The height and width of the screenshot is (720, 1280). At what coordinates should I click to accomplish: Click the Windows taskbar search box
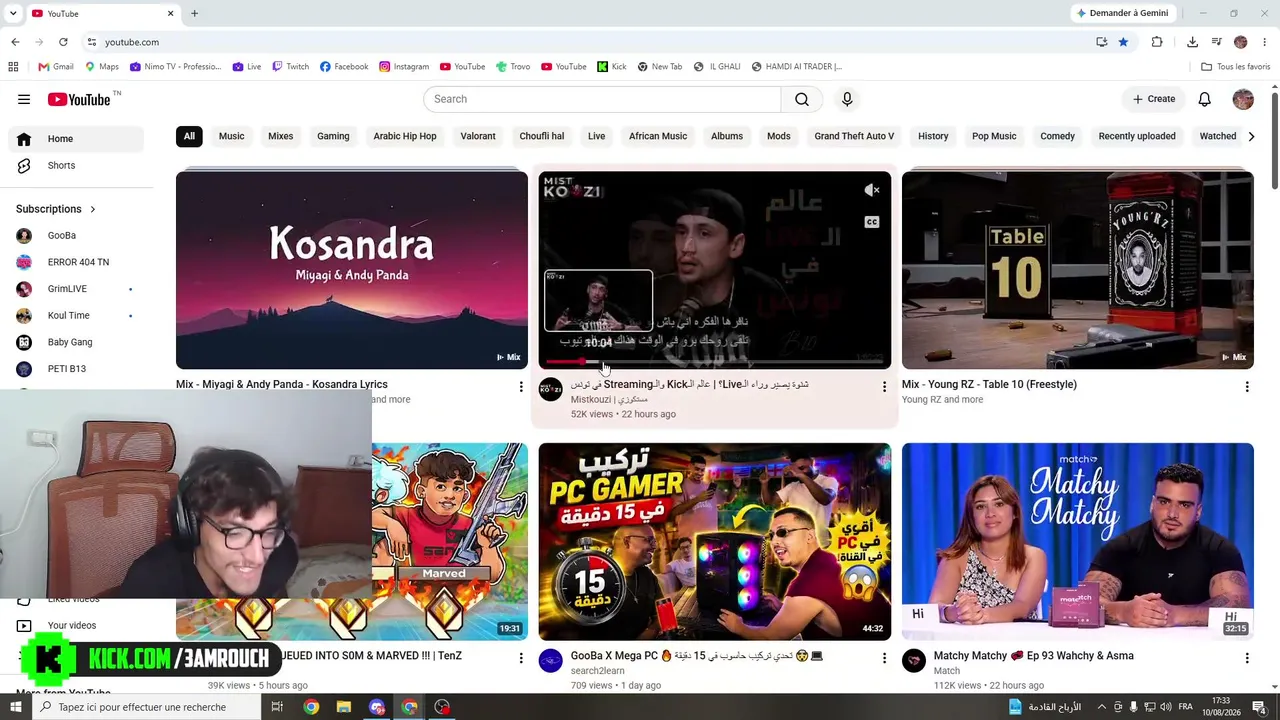(x=146, y=707)
